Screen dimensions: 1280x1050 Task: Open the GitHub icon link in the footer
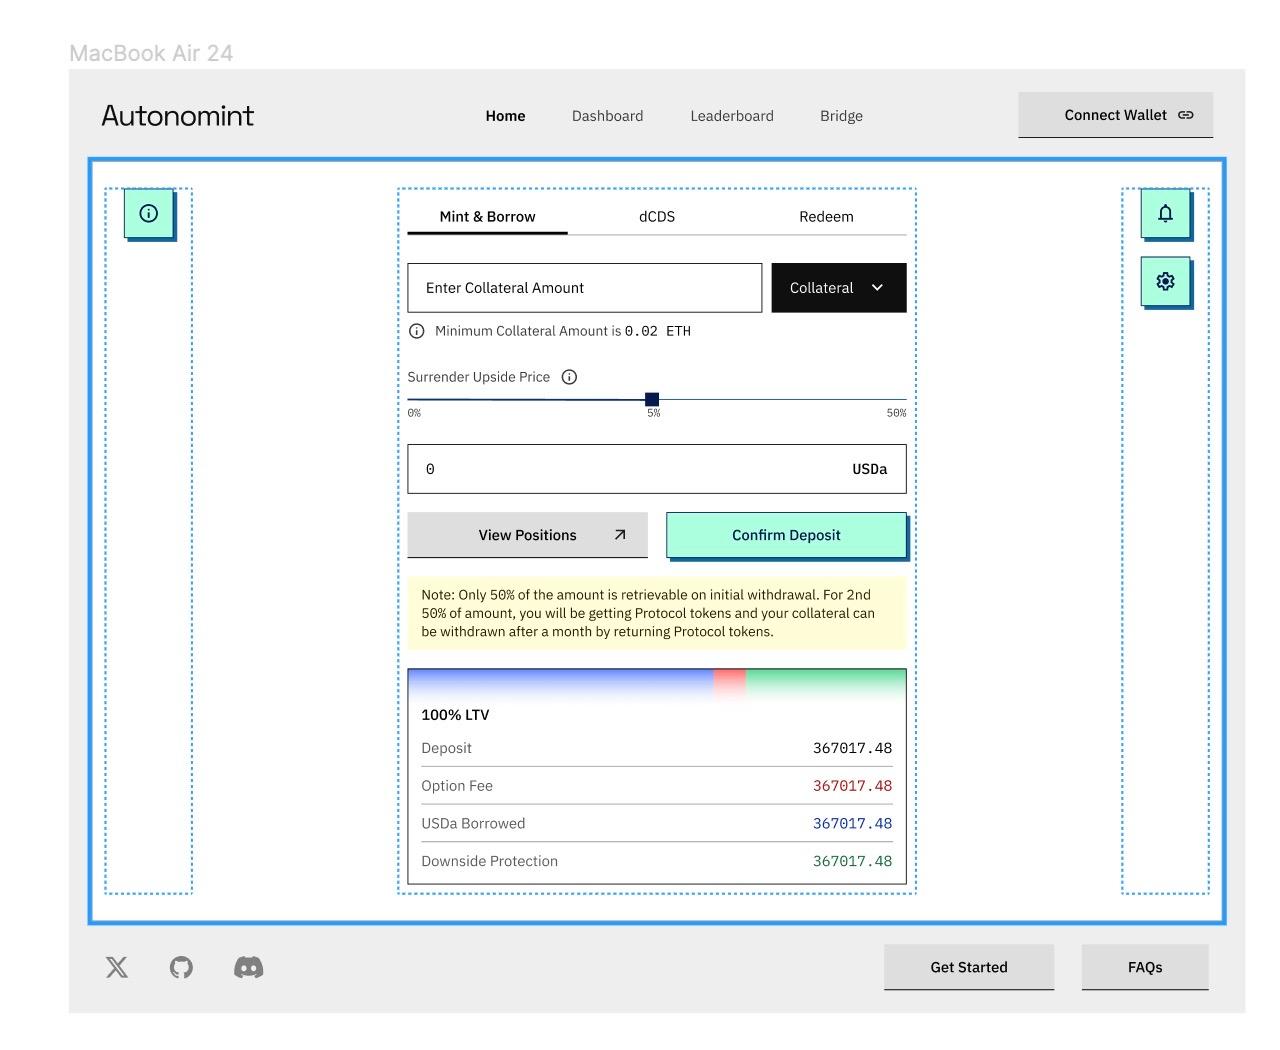(181, 967)
